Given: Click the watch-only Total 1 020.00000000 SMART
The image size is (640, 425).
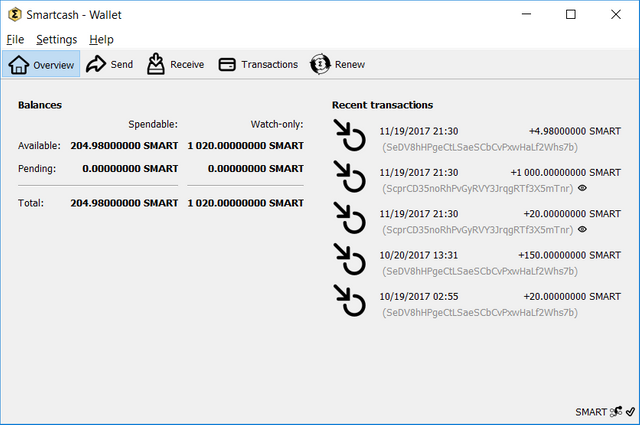Looking at the screenshot, I should coord(245,203).
